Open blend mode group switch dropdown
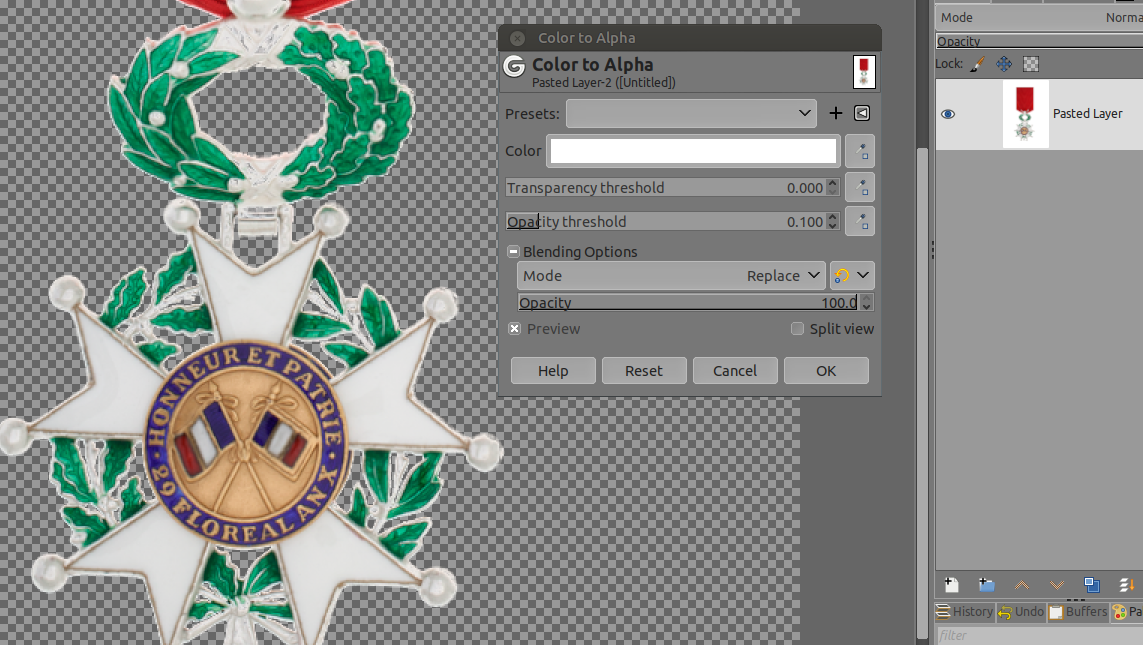Viewport: 1143px width, 645px height. click(x=852, y=275)
